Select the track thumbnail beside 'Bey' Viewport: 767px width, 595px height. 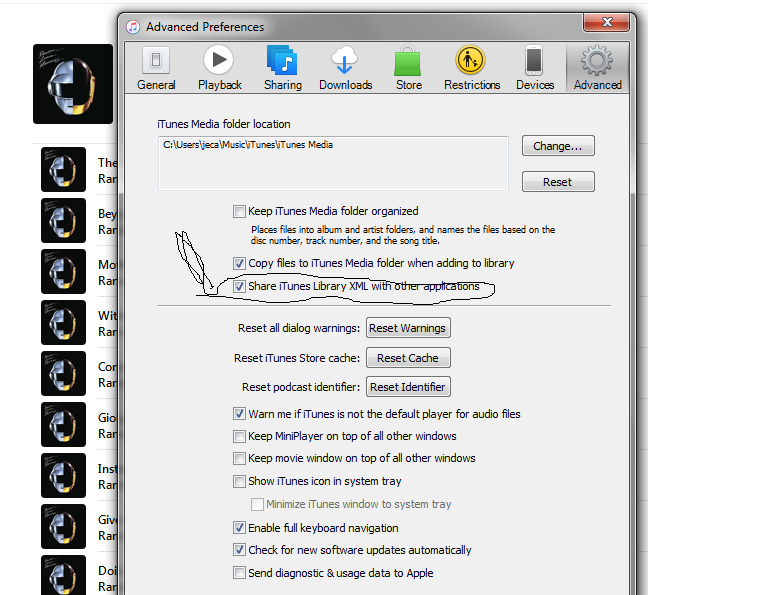64,220
